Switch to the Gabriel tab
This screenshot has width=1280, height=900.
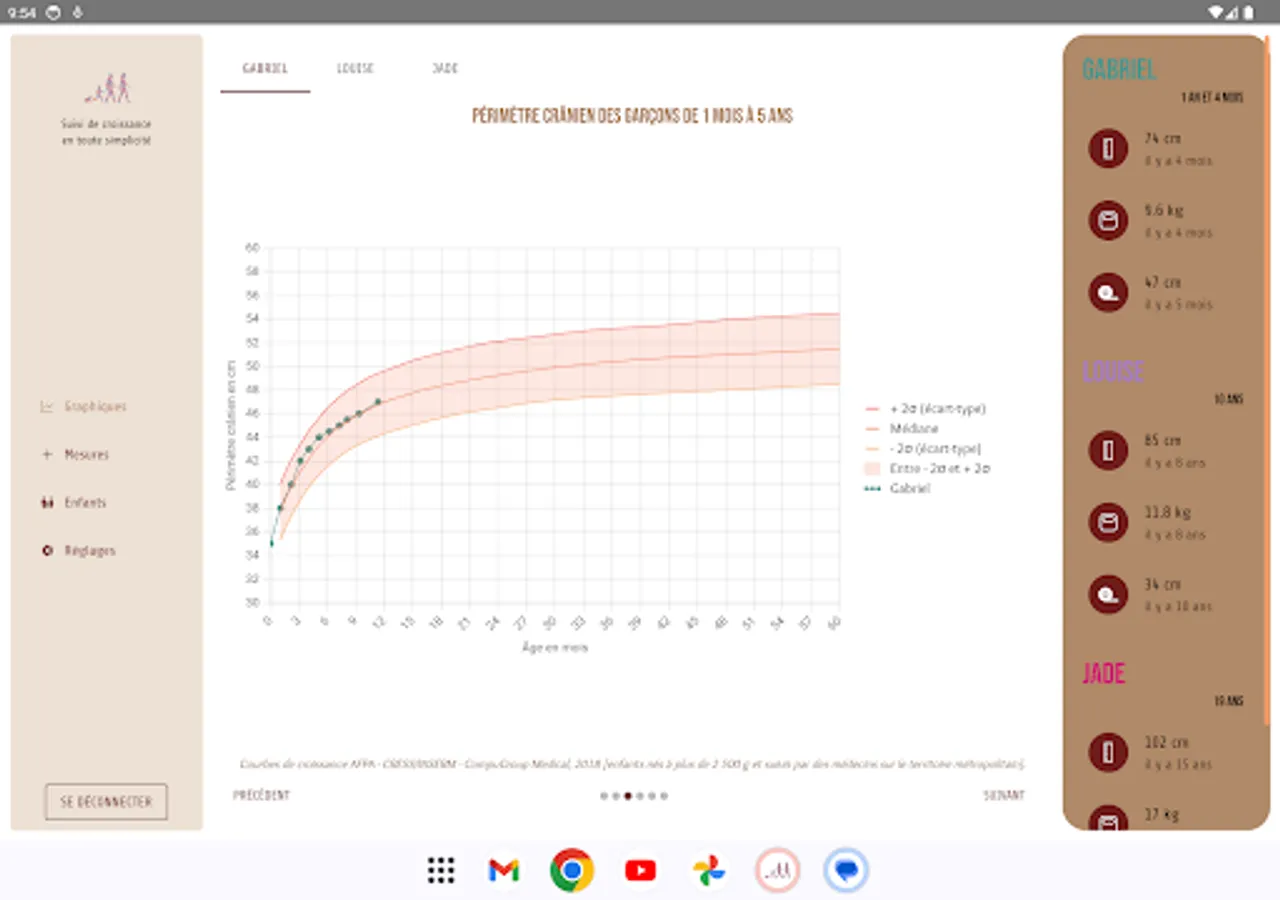265,69
